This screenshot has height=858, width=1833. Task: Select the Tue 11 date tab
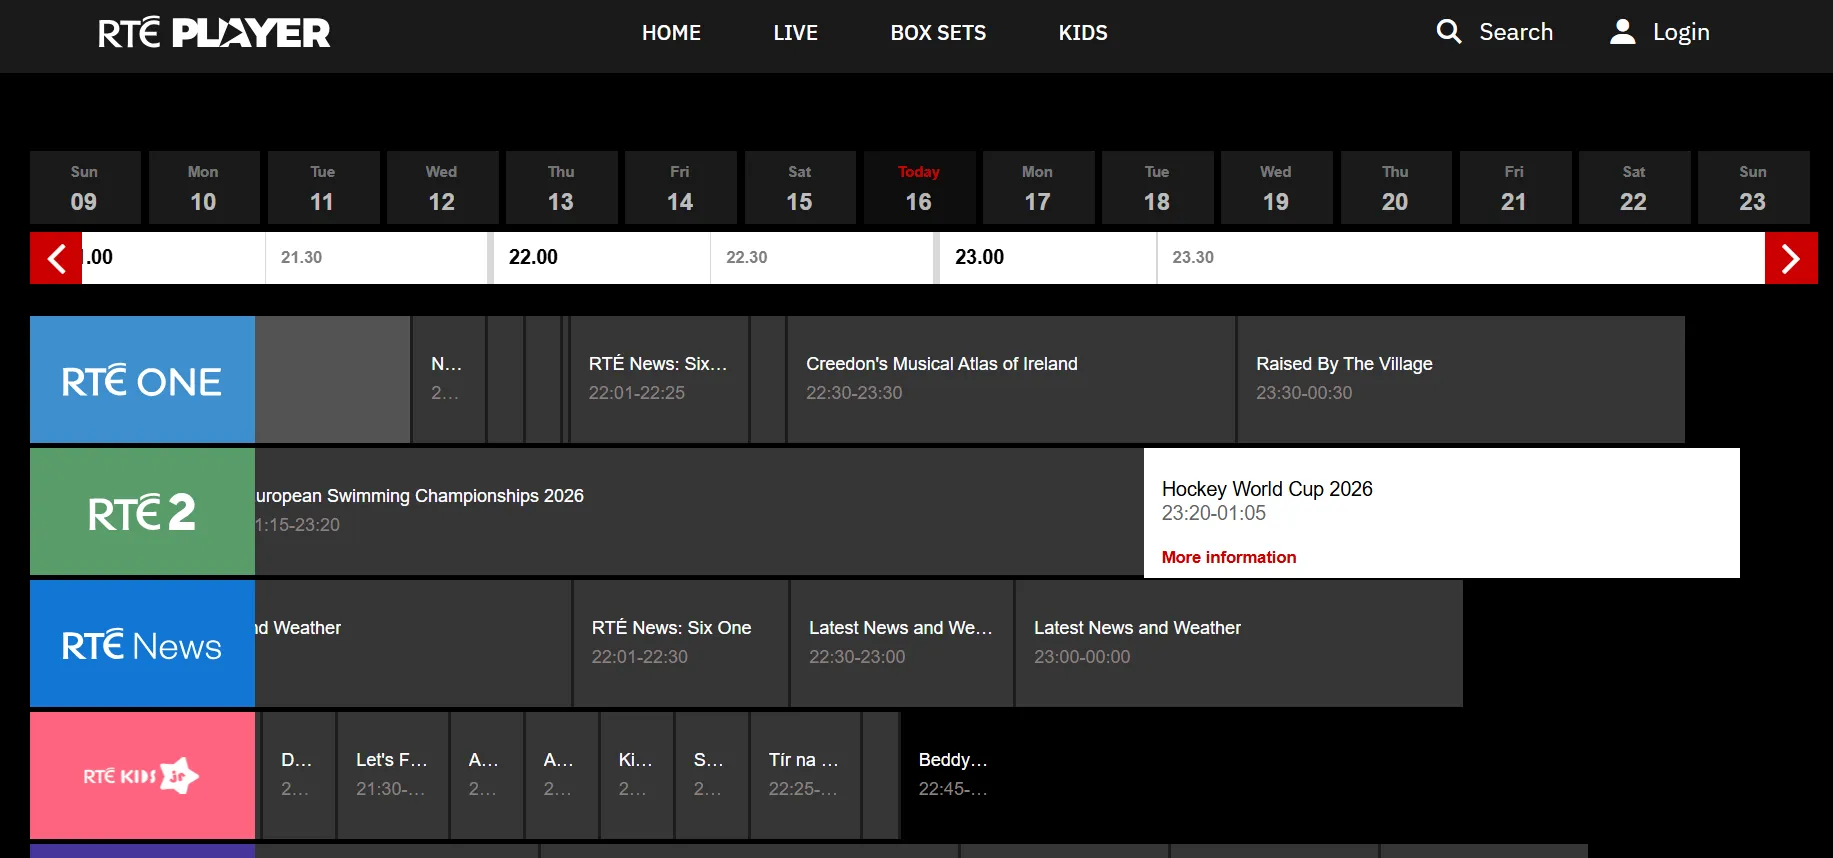(322, 188)
